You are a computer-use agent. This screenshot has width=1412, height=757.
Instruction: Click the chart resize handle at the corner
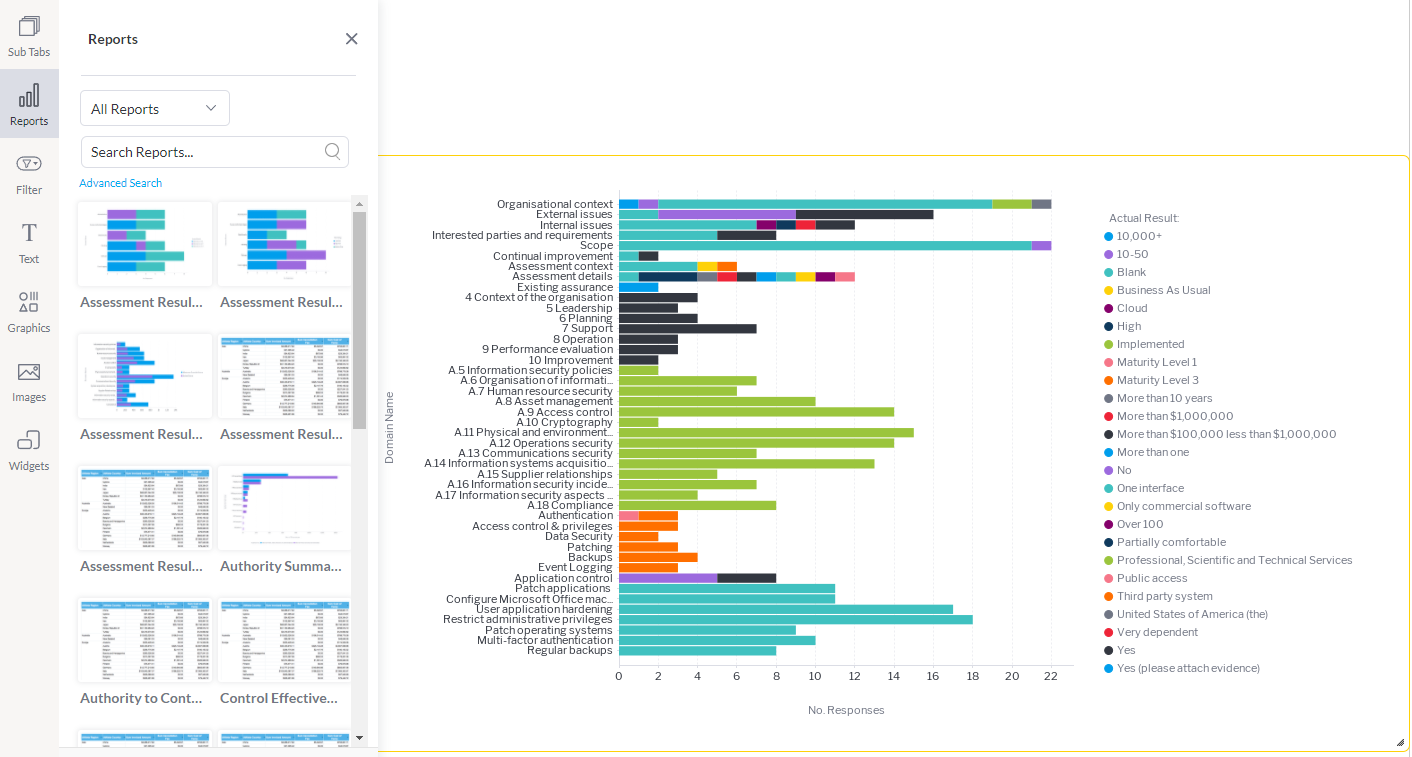tap(1400, 742)
